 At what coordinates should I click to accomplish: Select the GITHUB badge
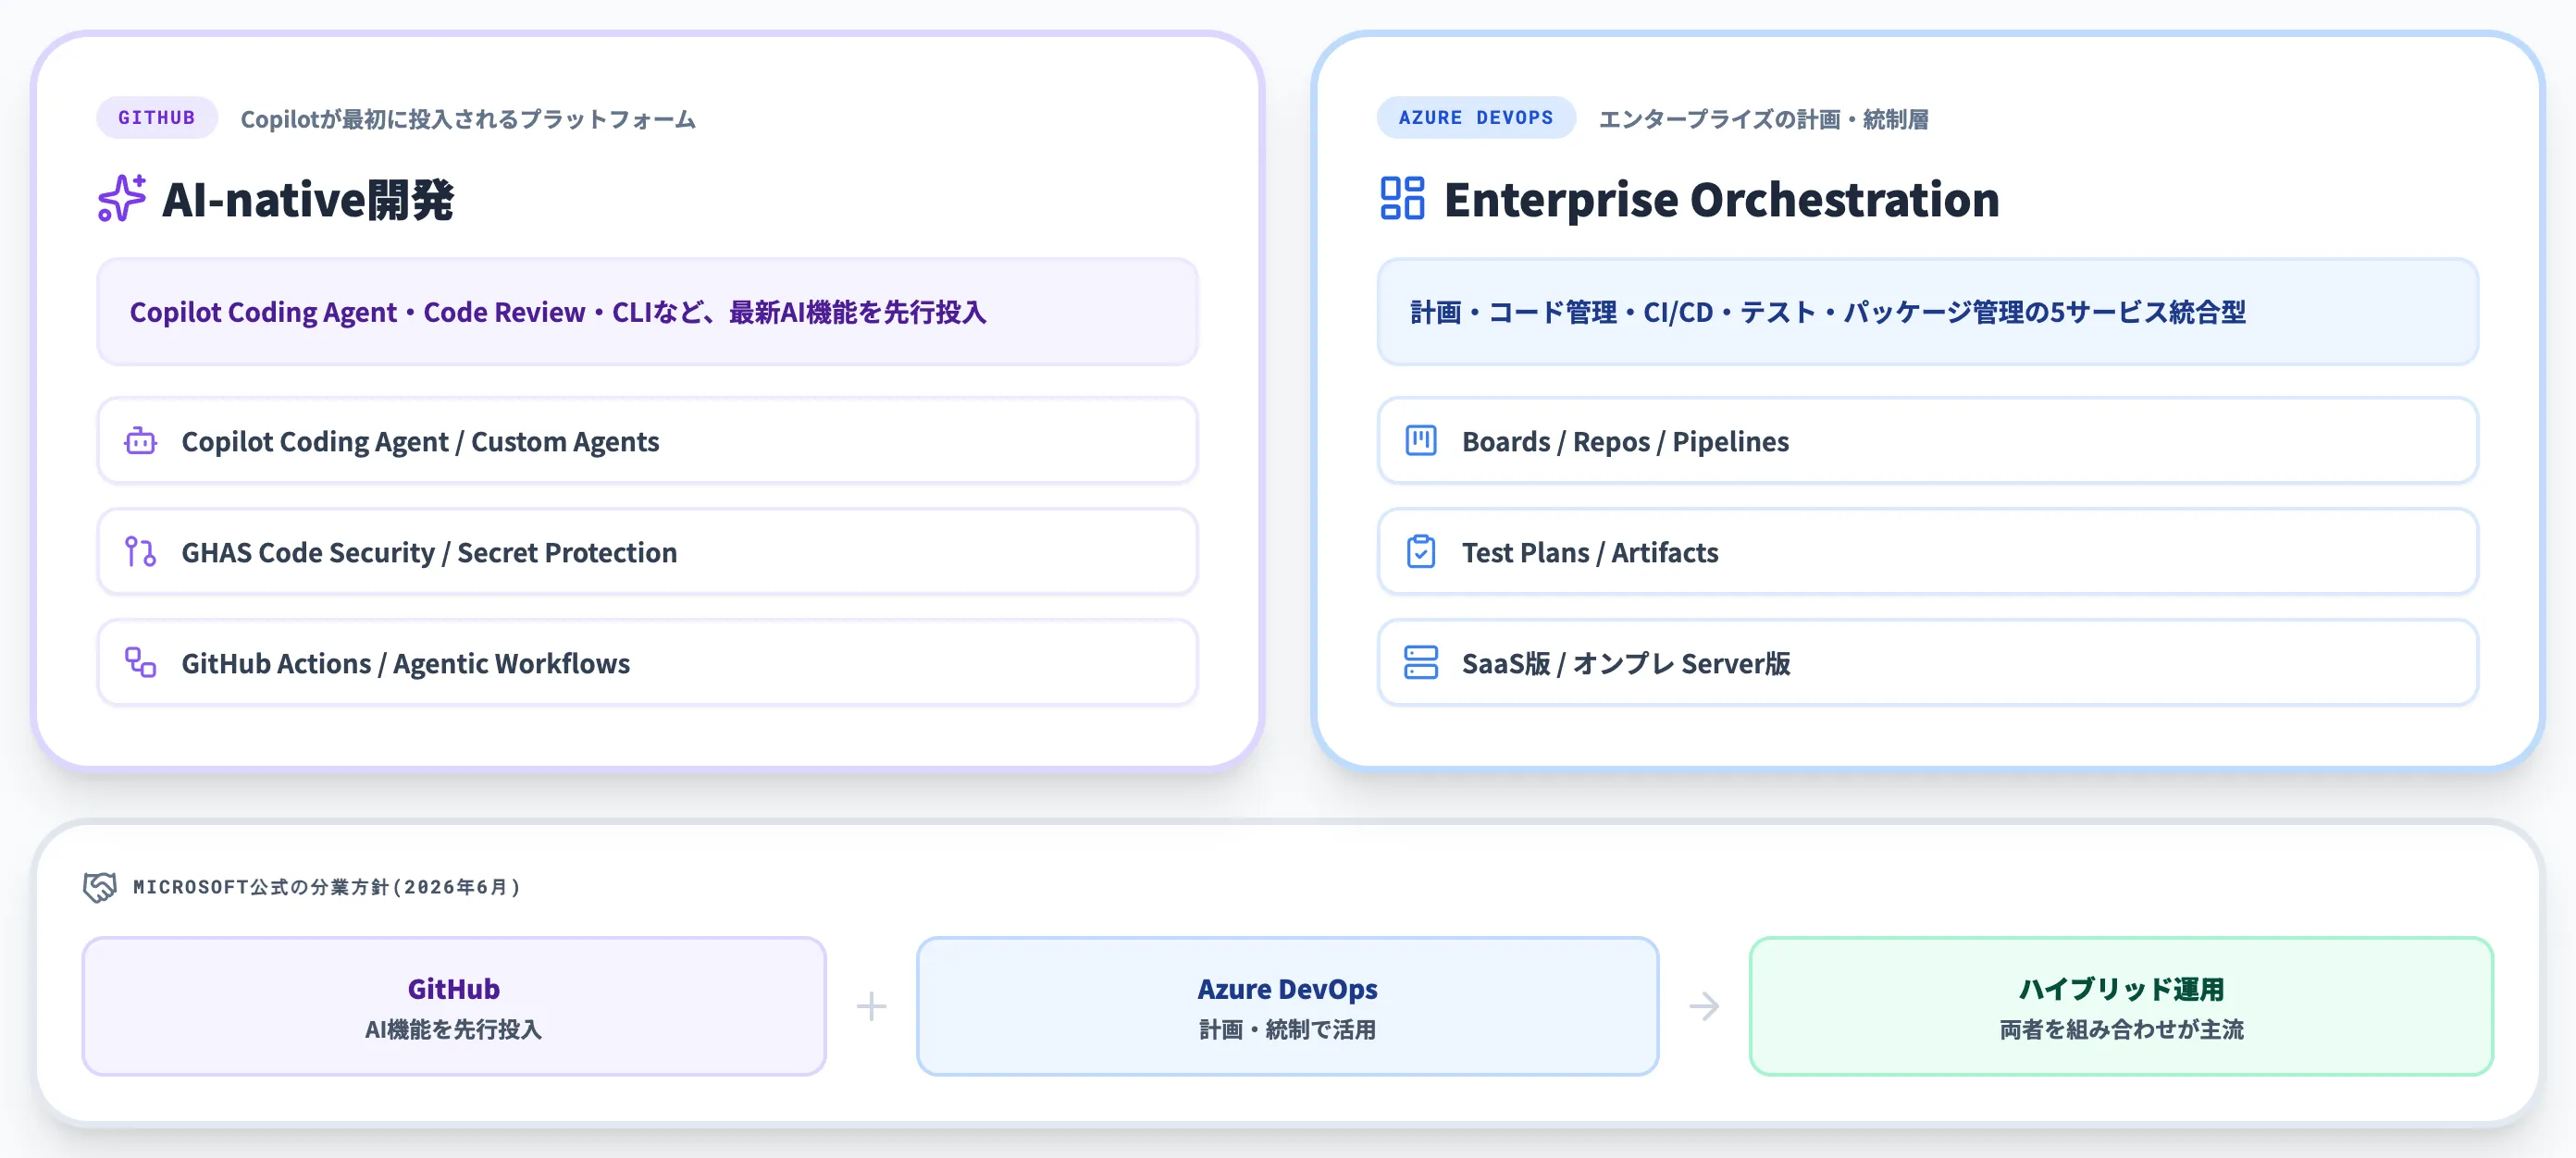pos(157,118)
